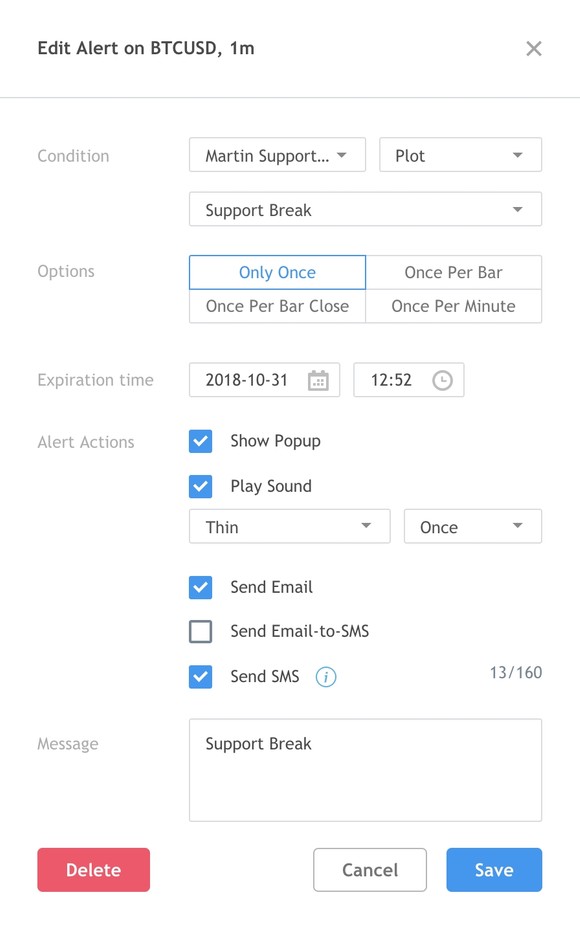
Task: Toggle the Send Email checkbox
Action: click(200, 588)
